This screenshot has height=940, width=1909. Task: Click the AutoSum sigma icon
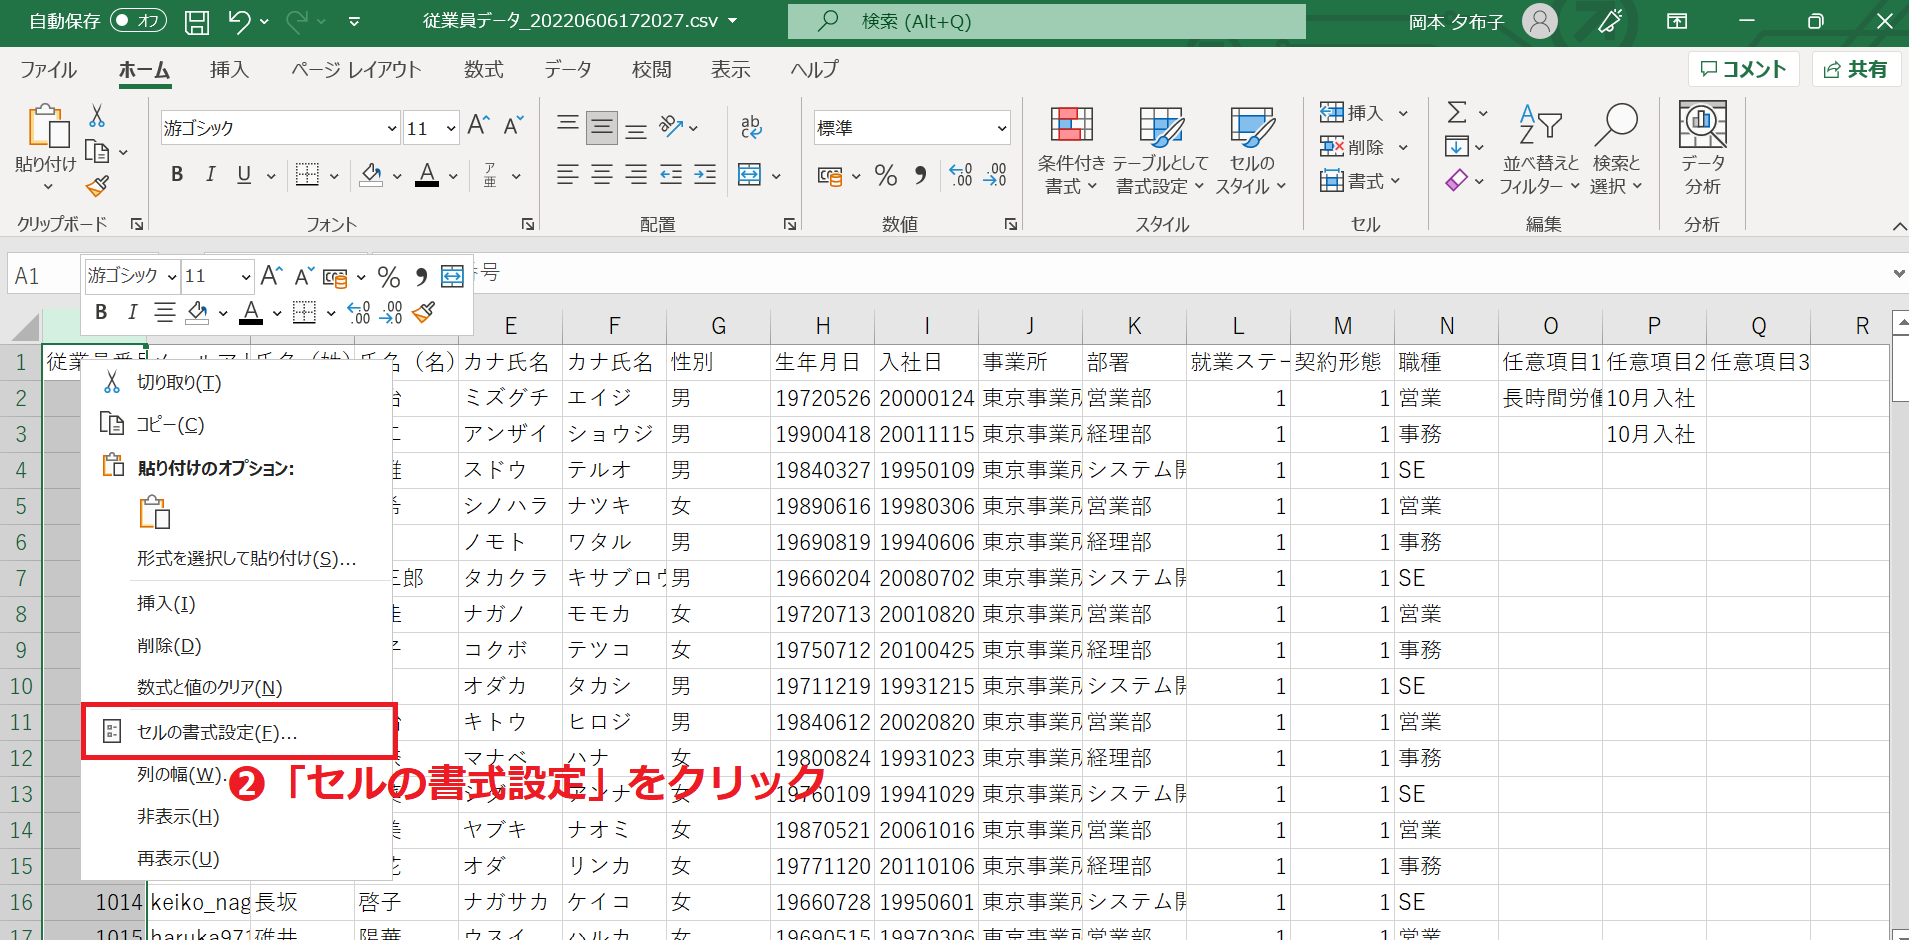point(1459,113)
